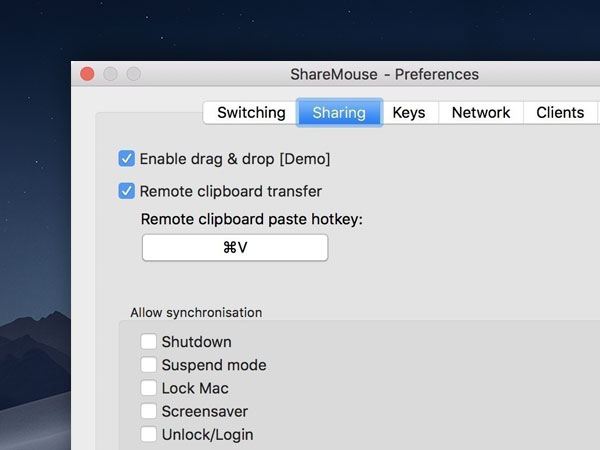
Task: Switch to the Switching tab
Action: 250,113
